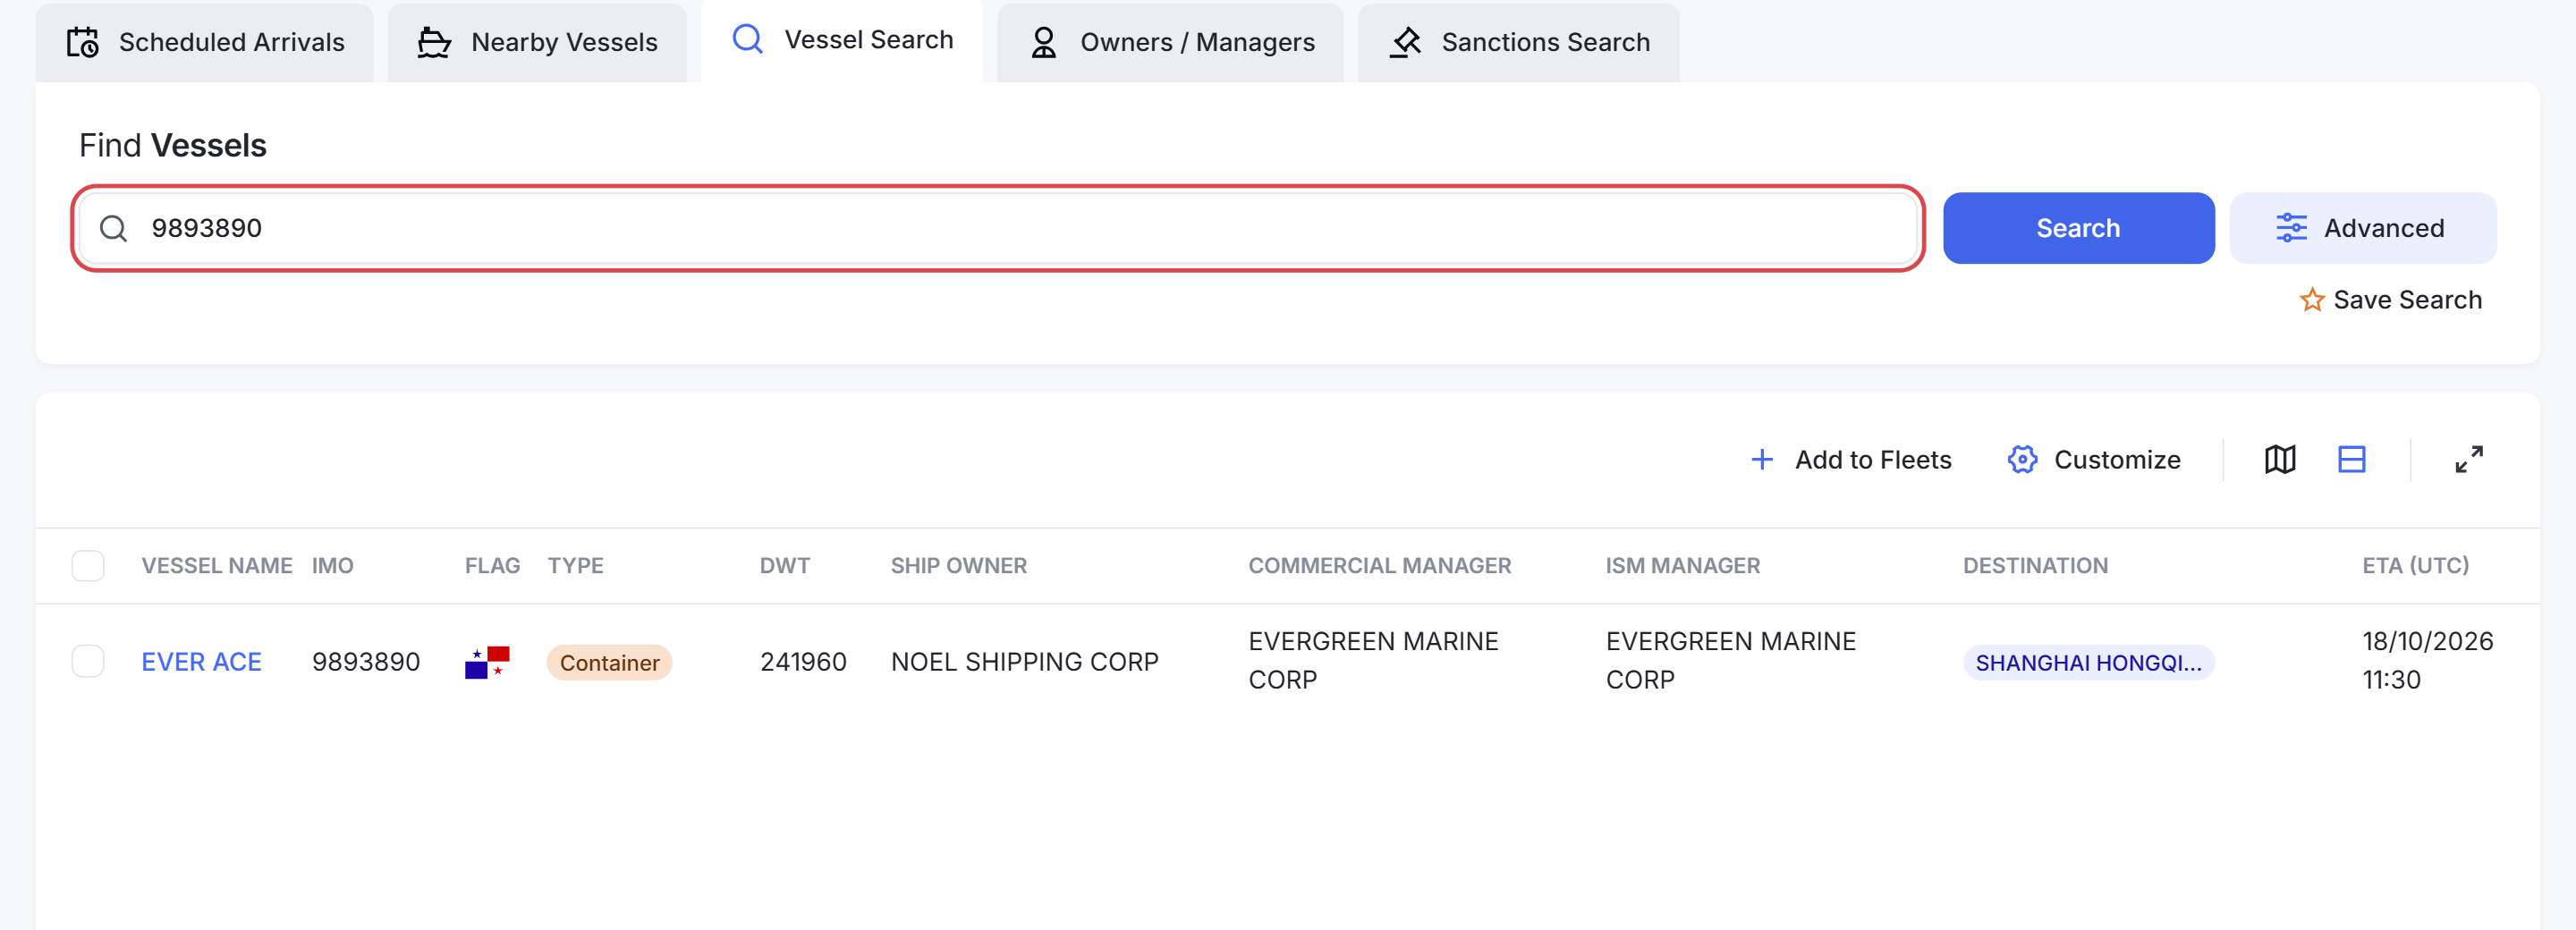Click the Panama flag icon
This screenshot has width=2576, height=930.
click(x=487, y=662)
